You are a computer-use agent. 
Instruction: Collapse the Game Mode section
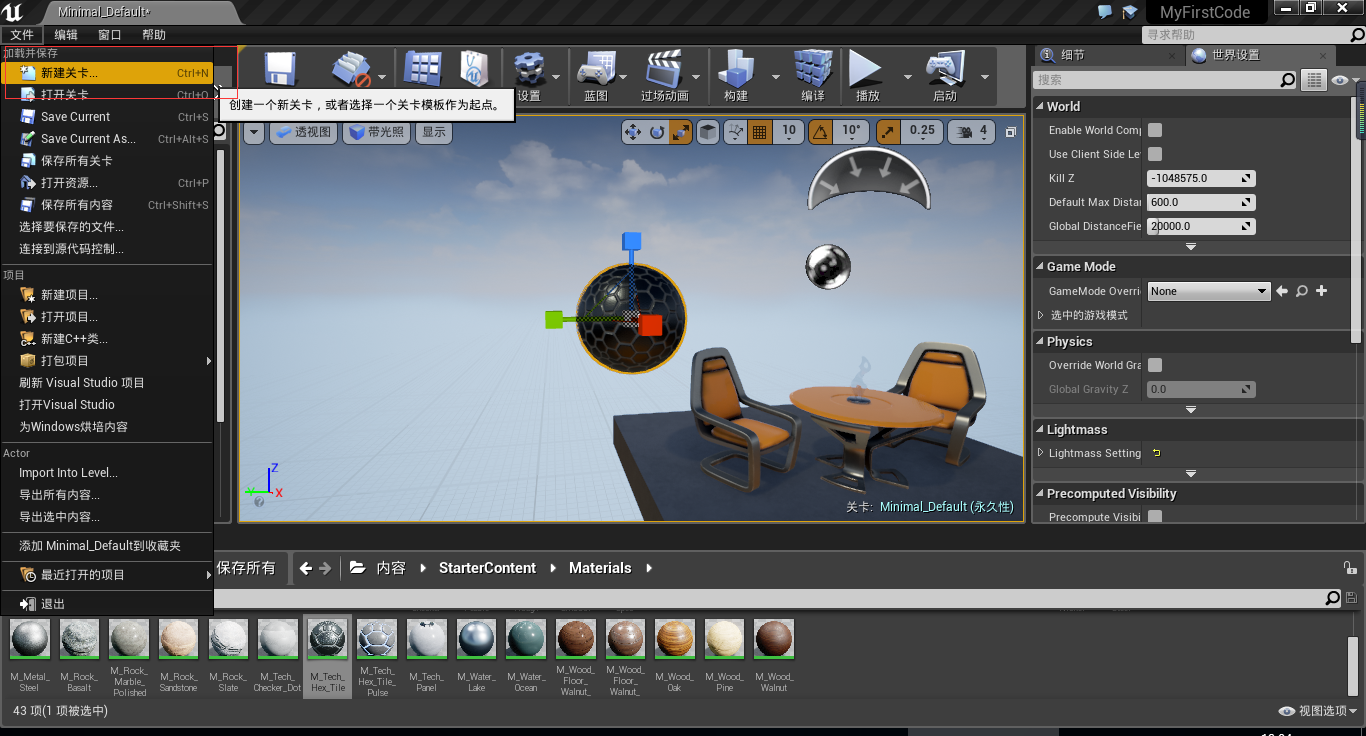coord(1040,266)
